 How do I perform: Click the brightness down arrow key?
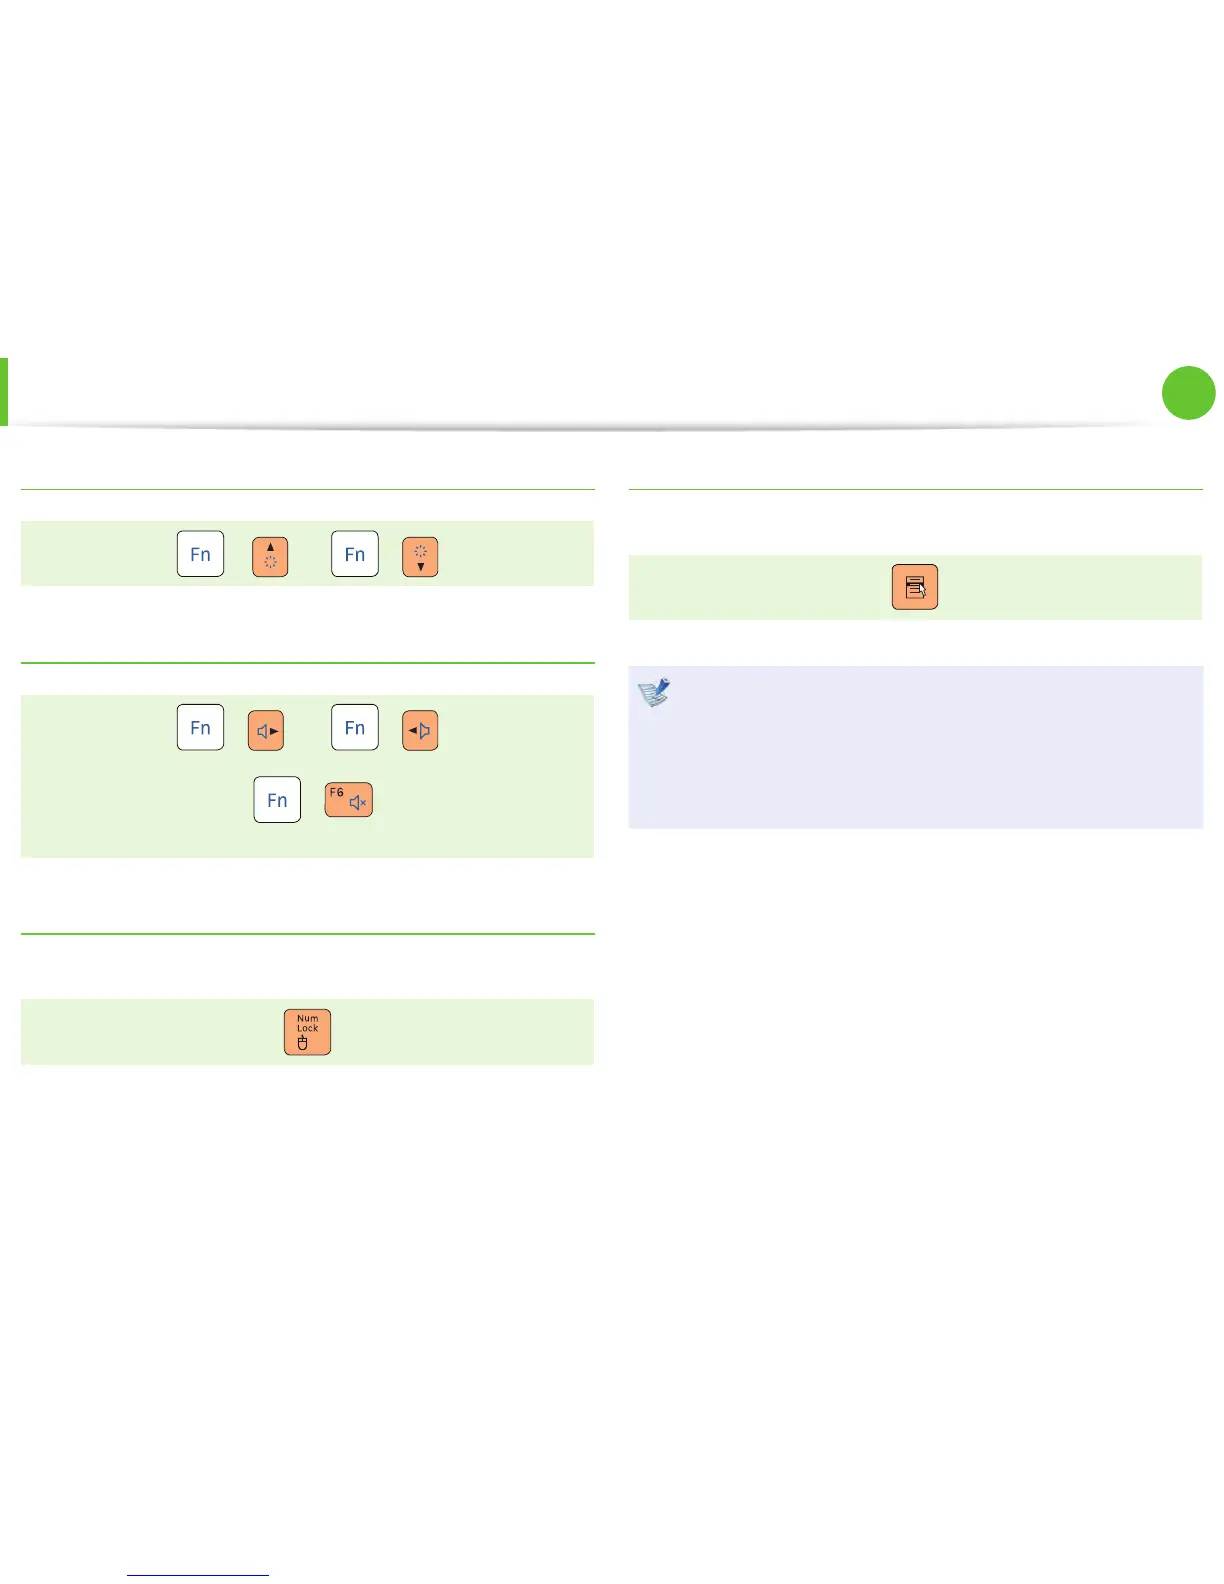pos(420,556)
